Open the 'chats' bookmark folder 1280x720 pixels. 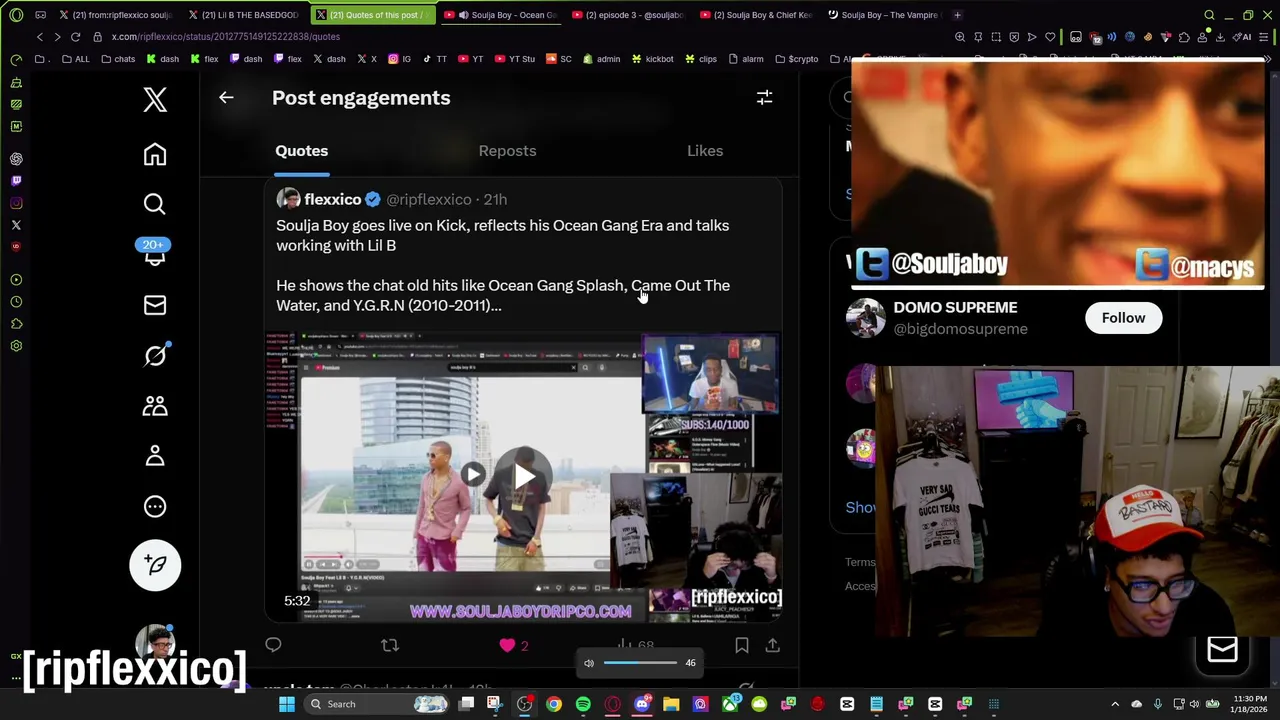coord(118,59)
